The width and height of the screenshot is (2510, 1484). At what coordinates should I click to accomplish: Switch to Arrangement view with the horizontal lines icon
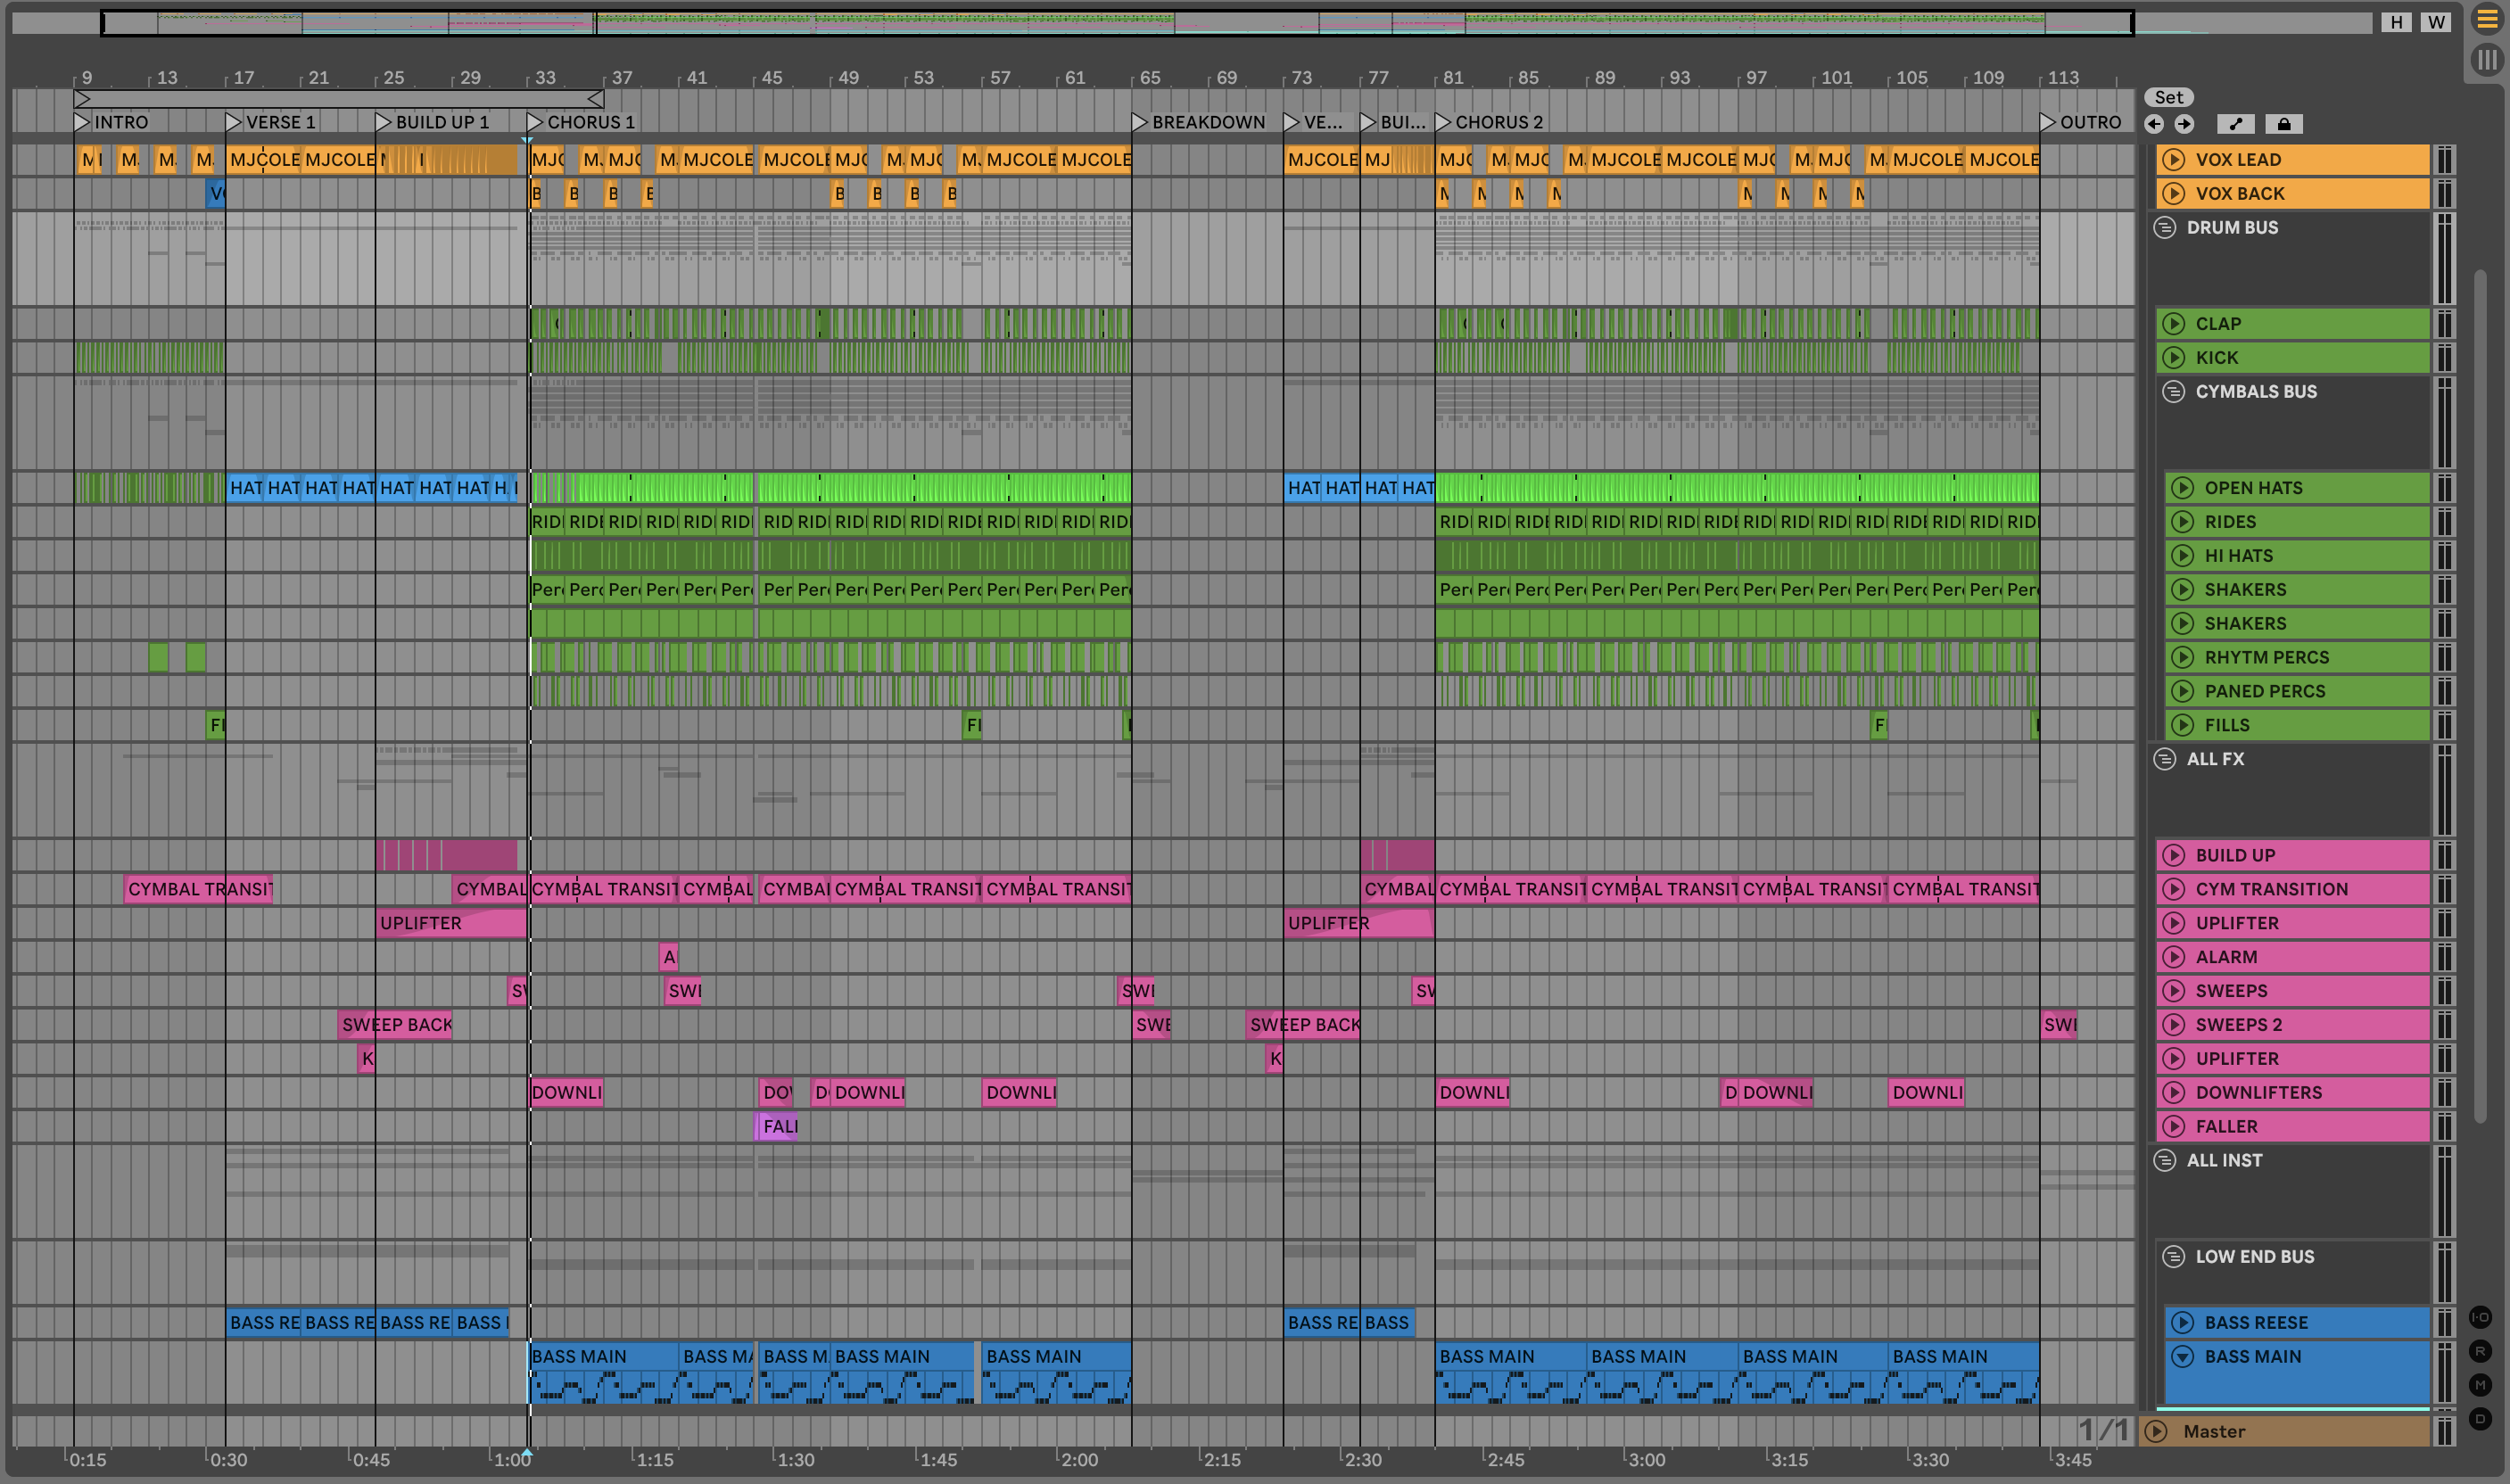tap(2487, 19)
